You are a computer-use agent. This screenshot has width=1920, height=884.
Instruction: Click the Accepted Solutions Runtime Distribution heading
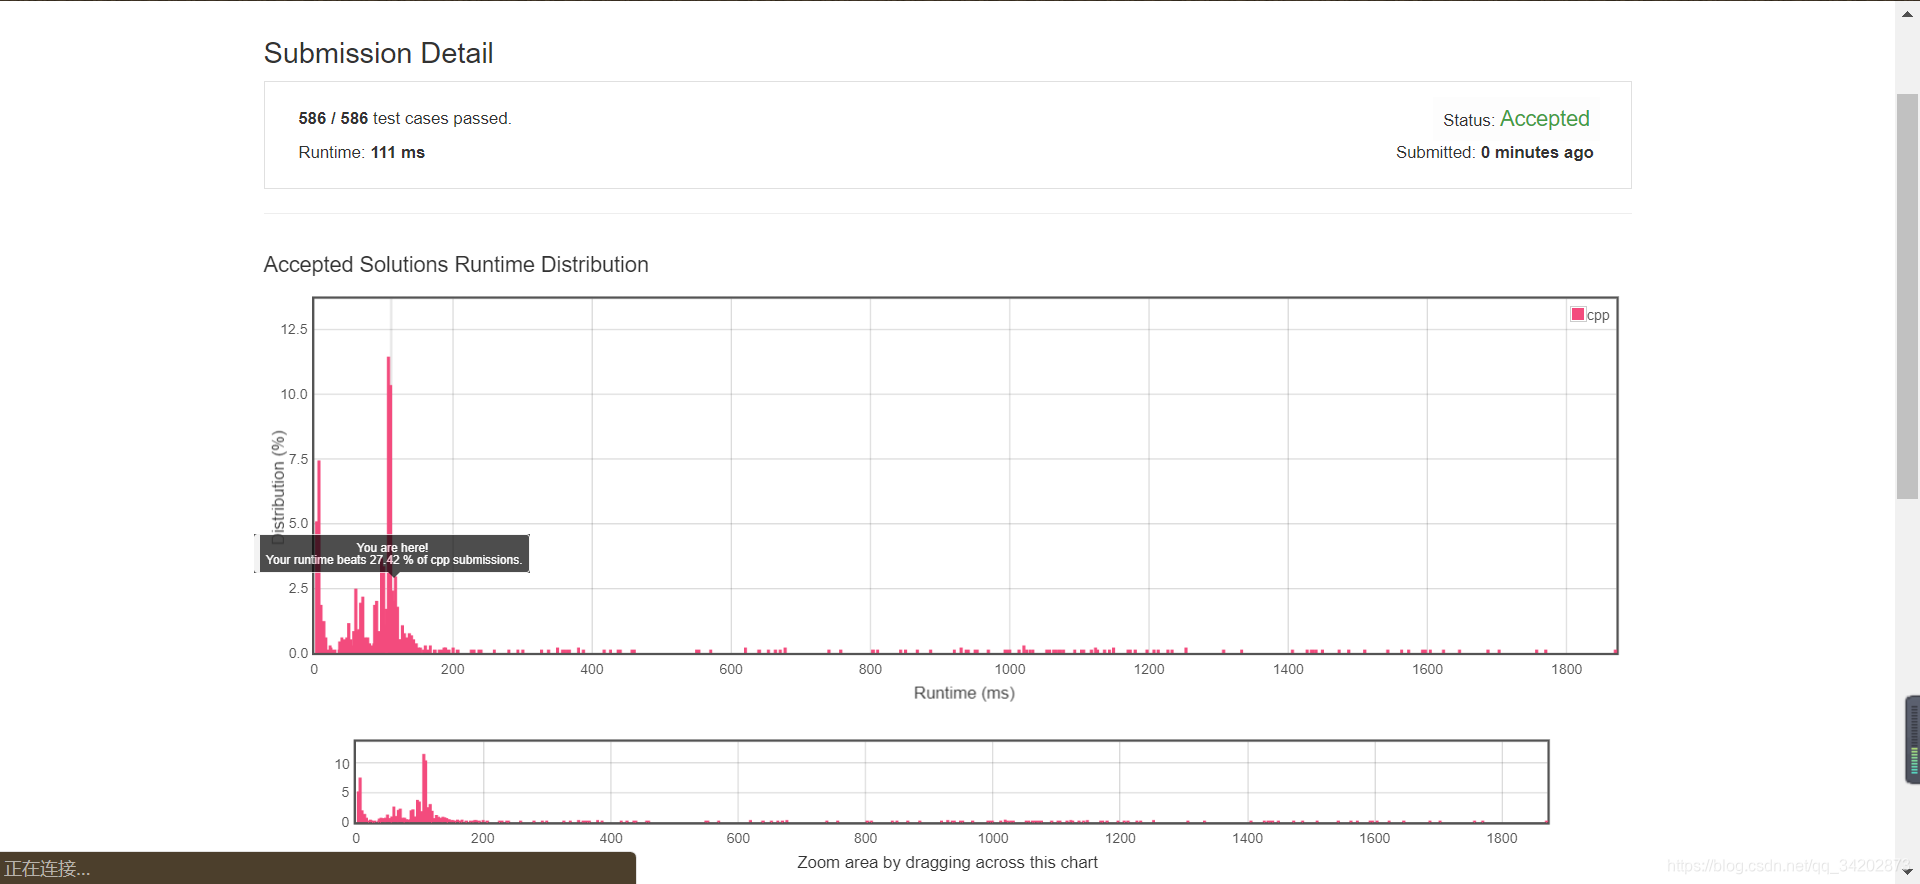pos(456,264)
